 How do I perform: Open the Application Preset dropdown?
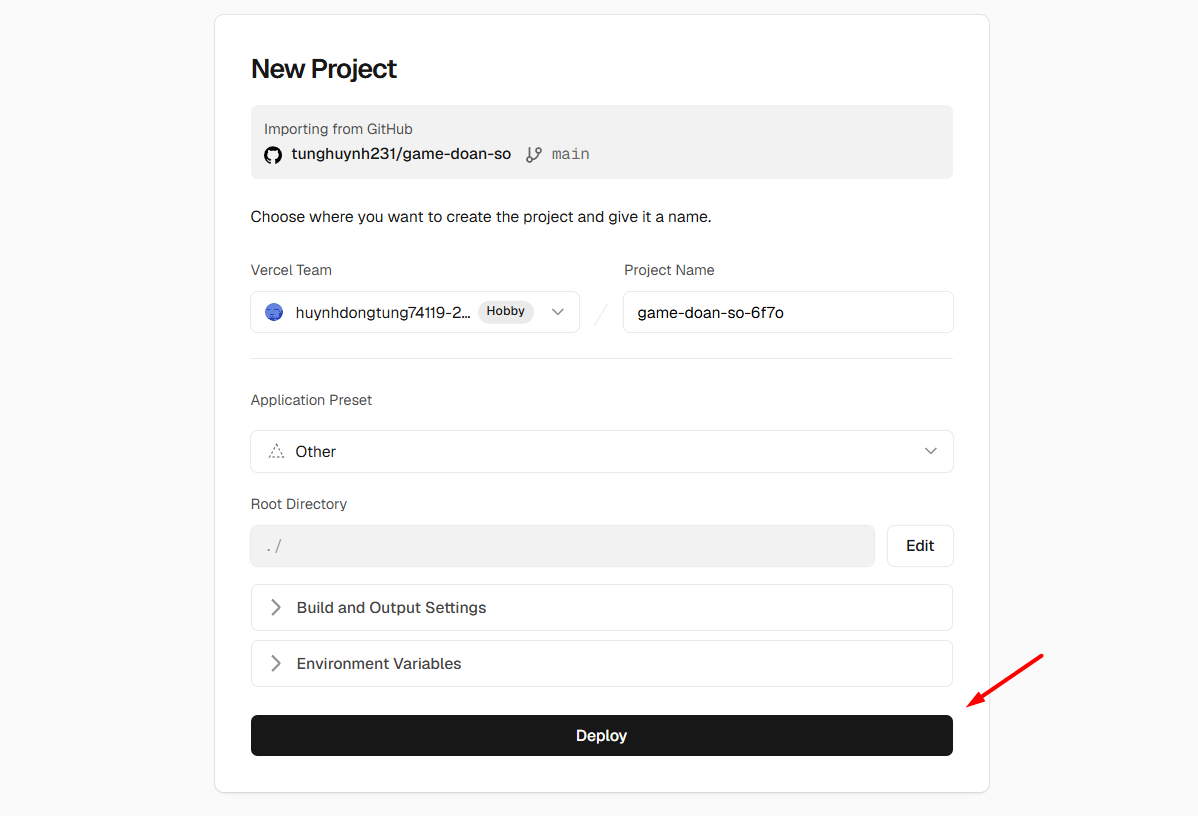click(602, 452)
